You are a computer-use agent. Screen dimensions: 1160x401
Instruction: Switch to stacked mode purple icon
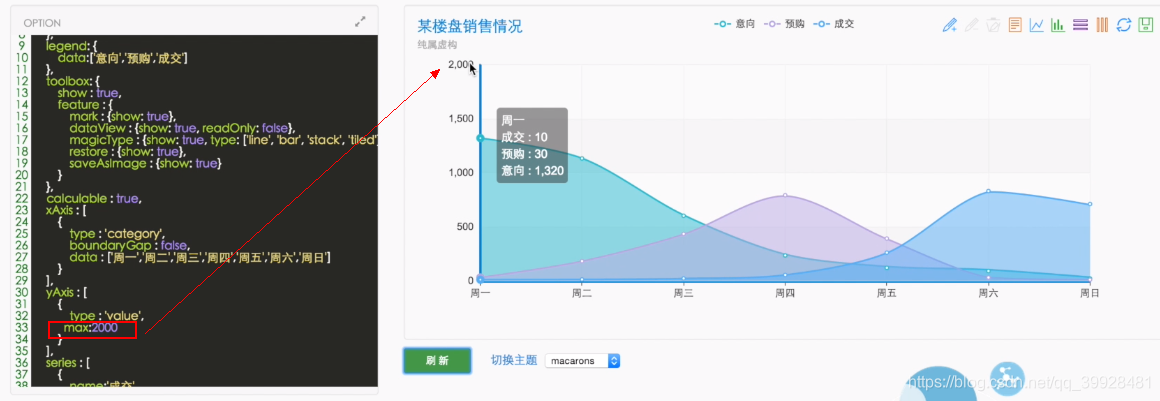point(1080,25)
